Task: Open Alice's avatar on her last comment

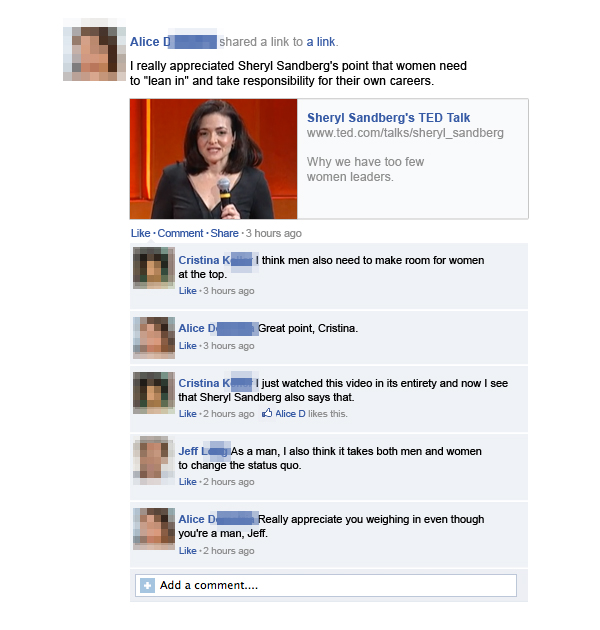Action: pos(154,528)
